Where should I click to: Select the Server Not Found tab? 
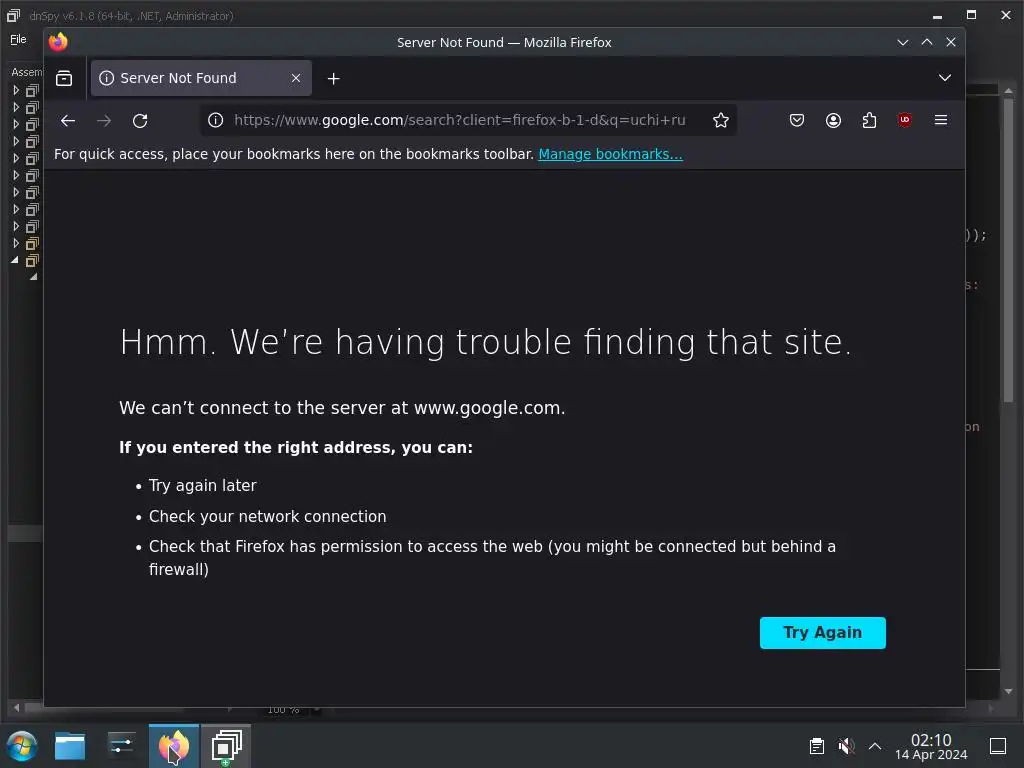(x=201, y=78)
